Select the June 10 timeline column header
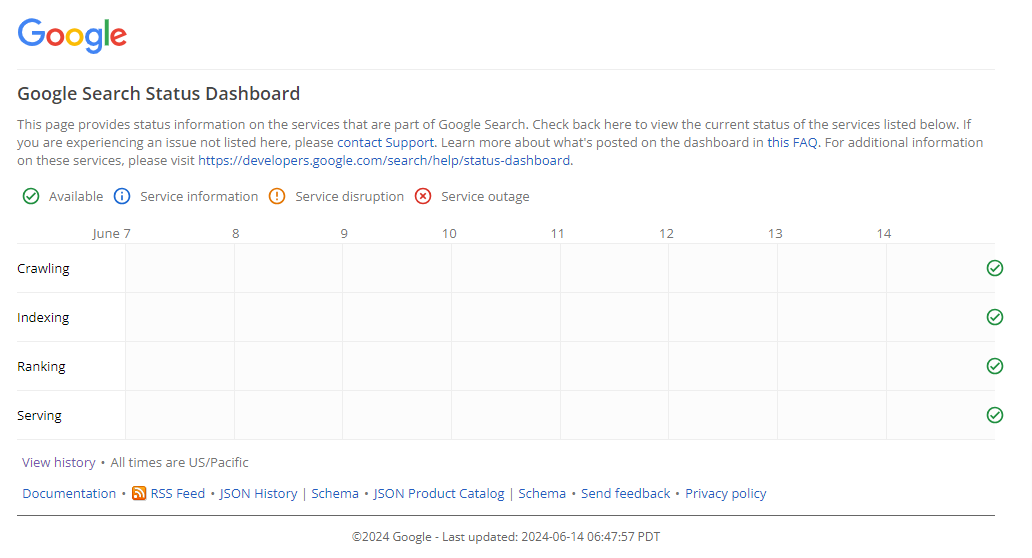Image resolution: width=1032 pixels, height=558 pixels. [x=449, y=234]
